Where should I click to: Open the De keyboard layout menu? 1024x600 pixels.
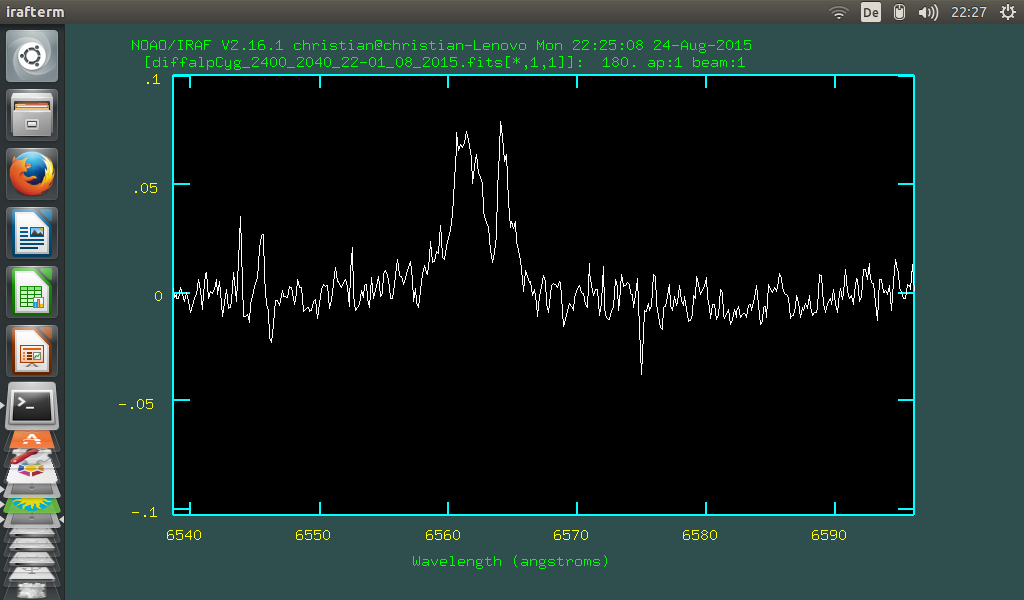click(x=870, y=12)
